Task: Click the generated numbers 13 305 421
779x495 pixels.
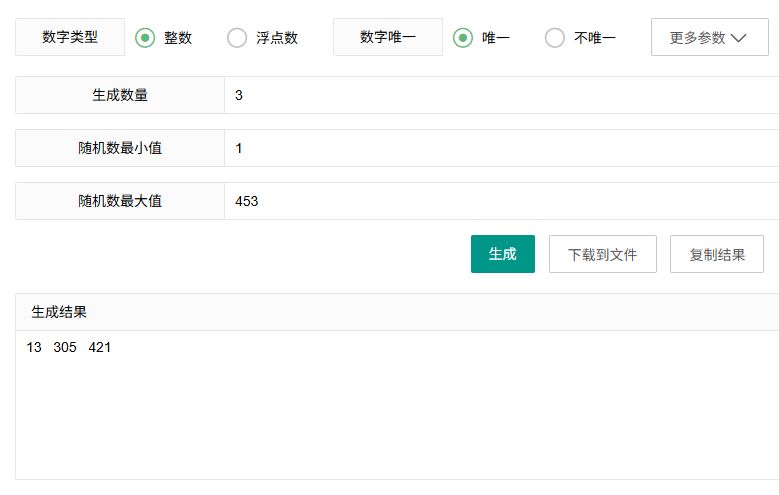Action: click(69, 347)
